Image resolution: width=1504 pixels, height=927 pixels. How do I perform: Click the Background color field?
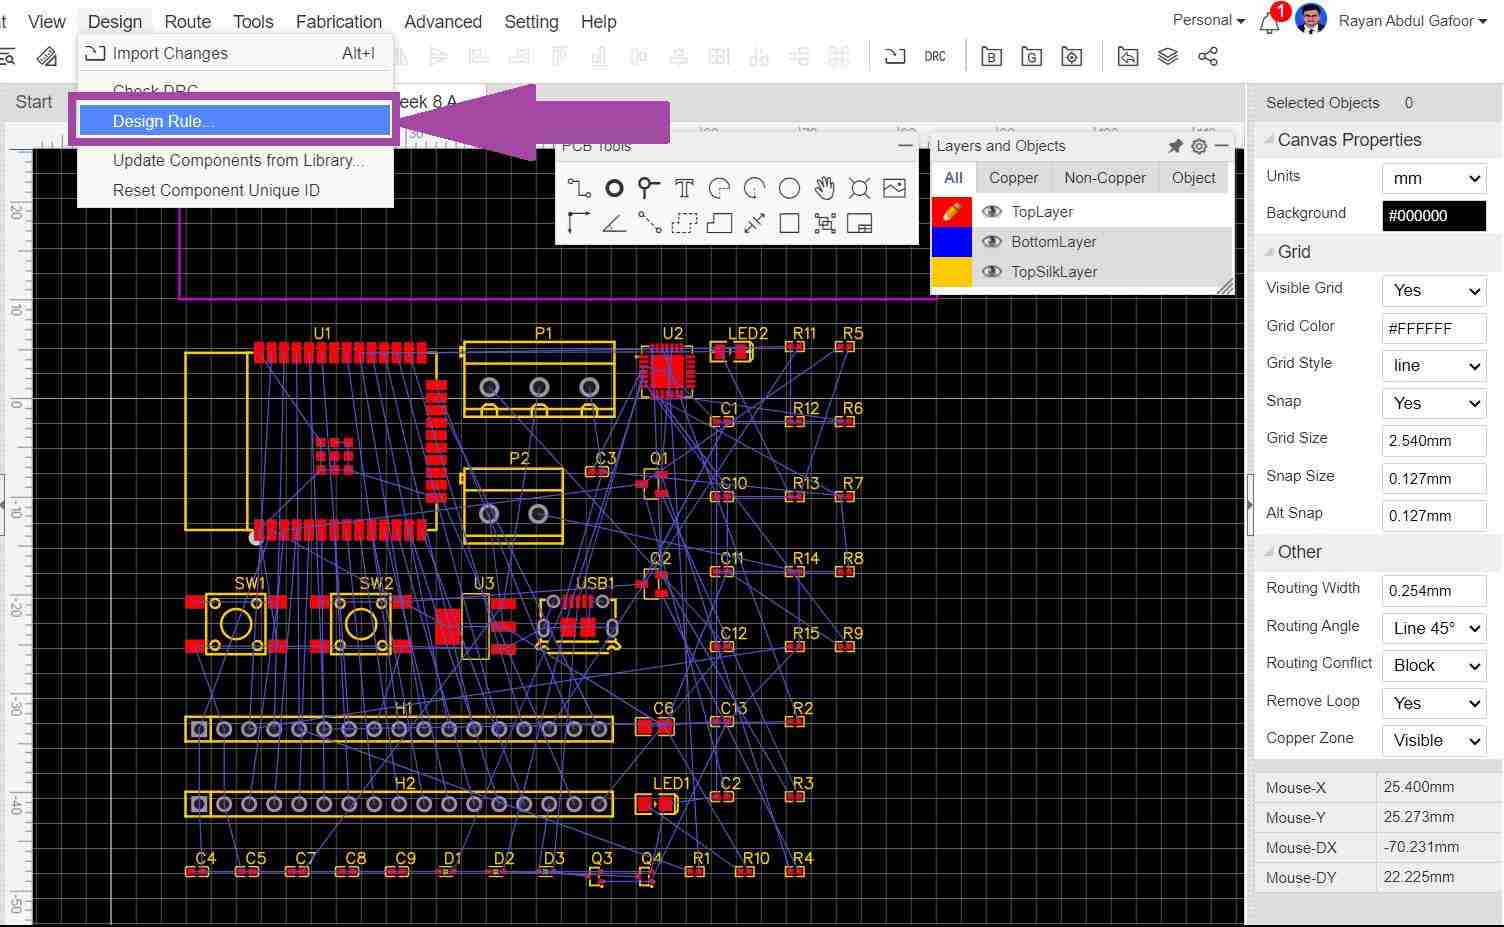click(1433, 216)
